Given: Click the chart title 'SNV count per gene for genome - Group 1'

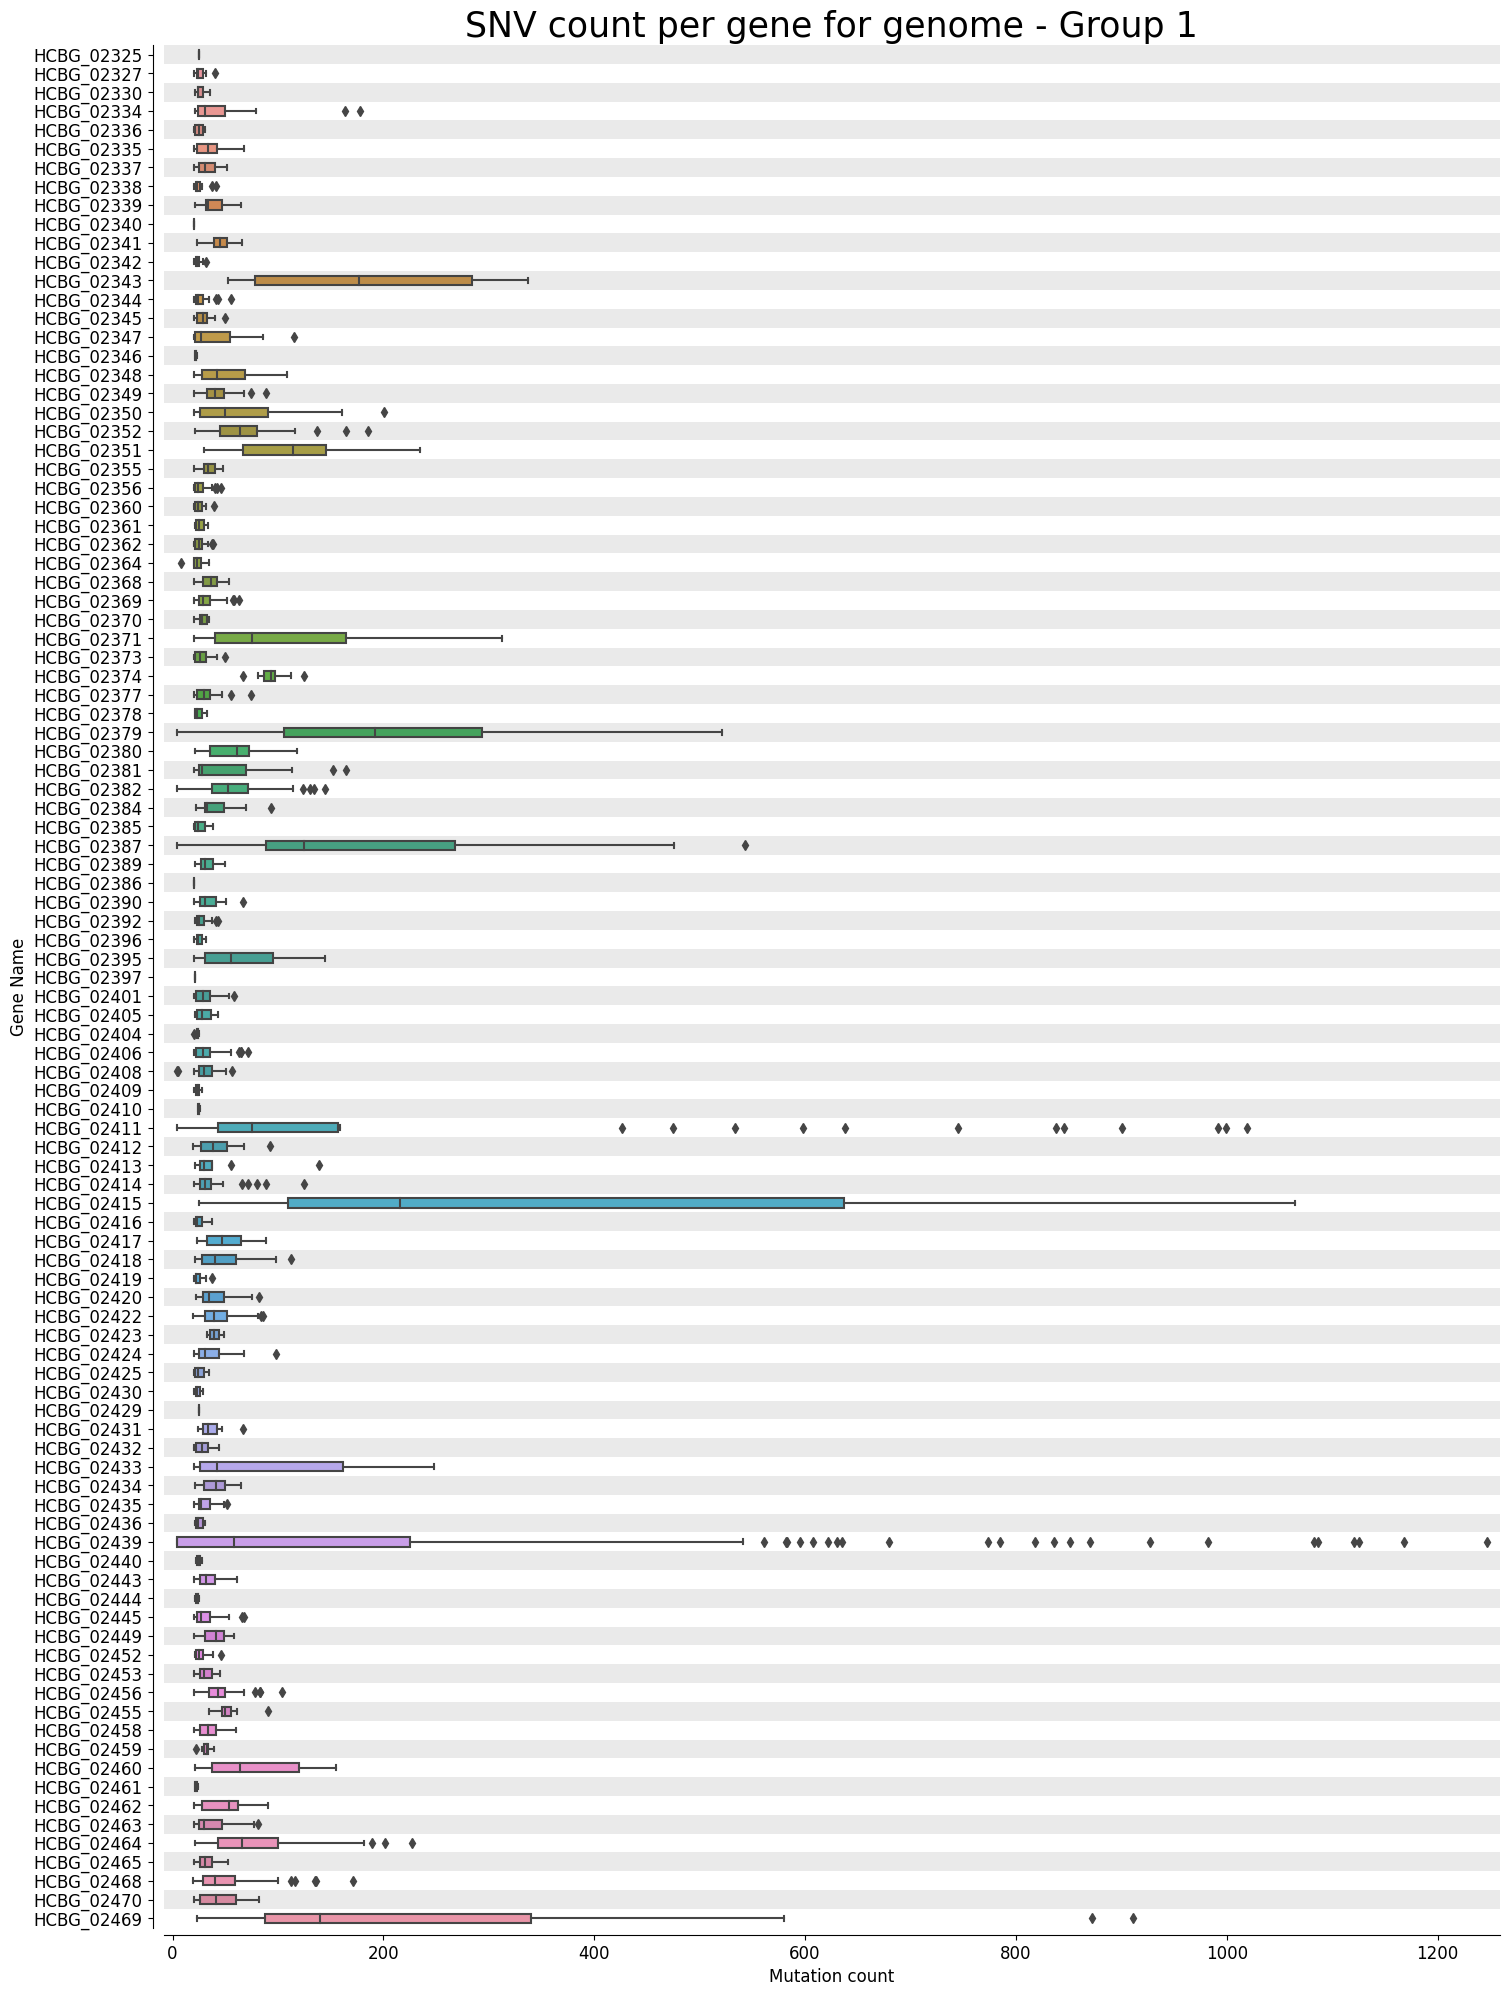Looking at the screenshot, I should coord(830,25).
